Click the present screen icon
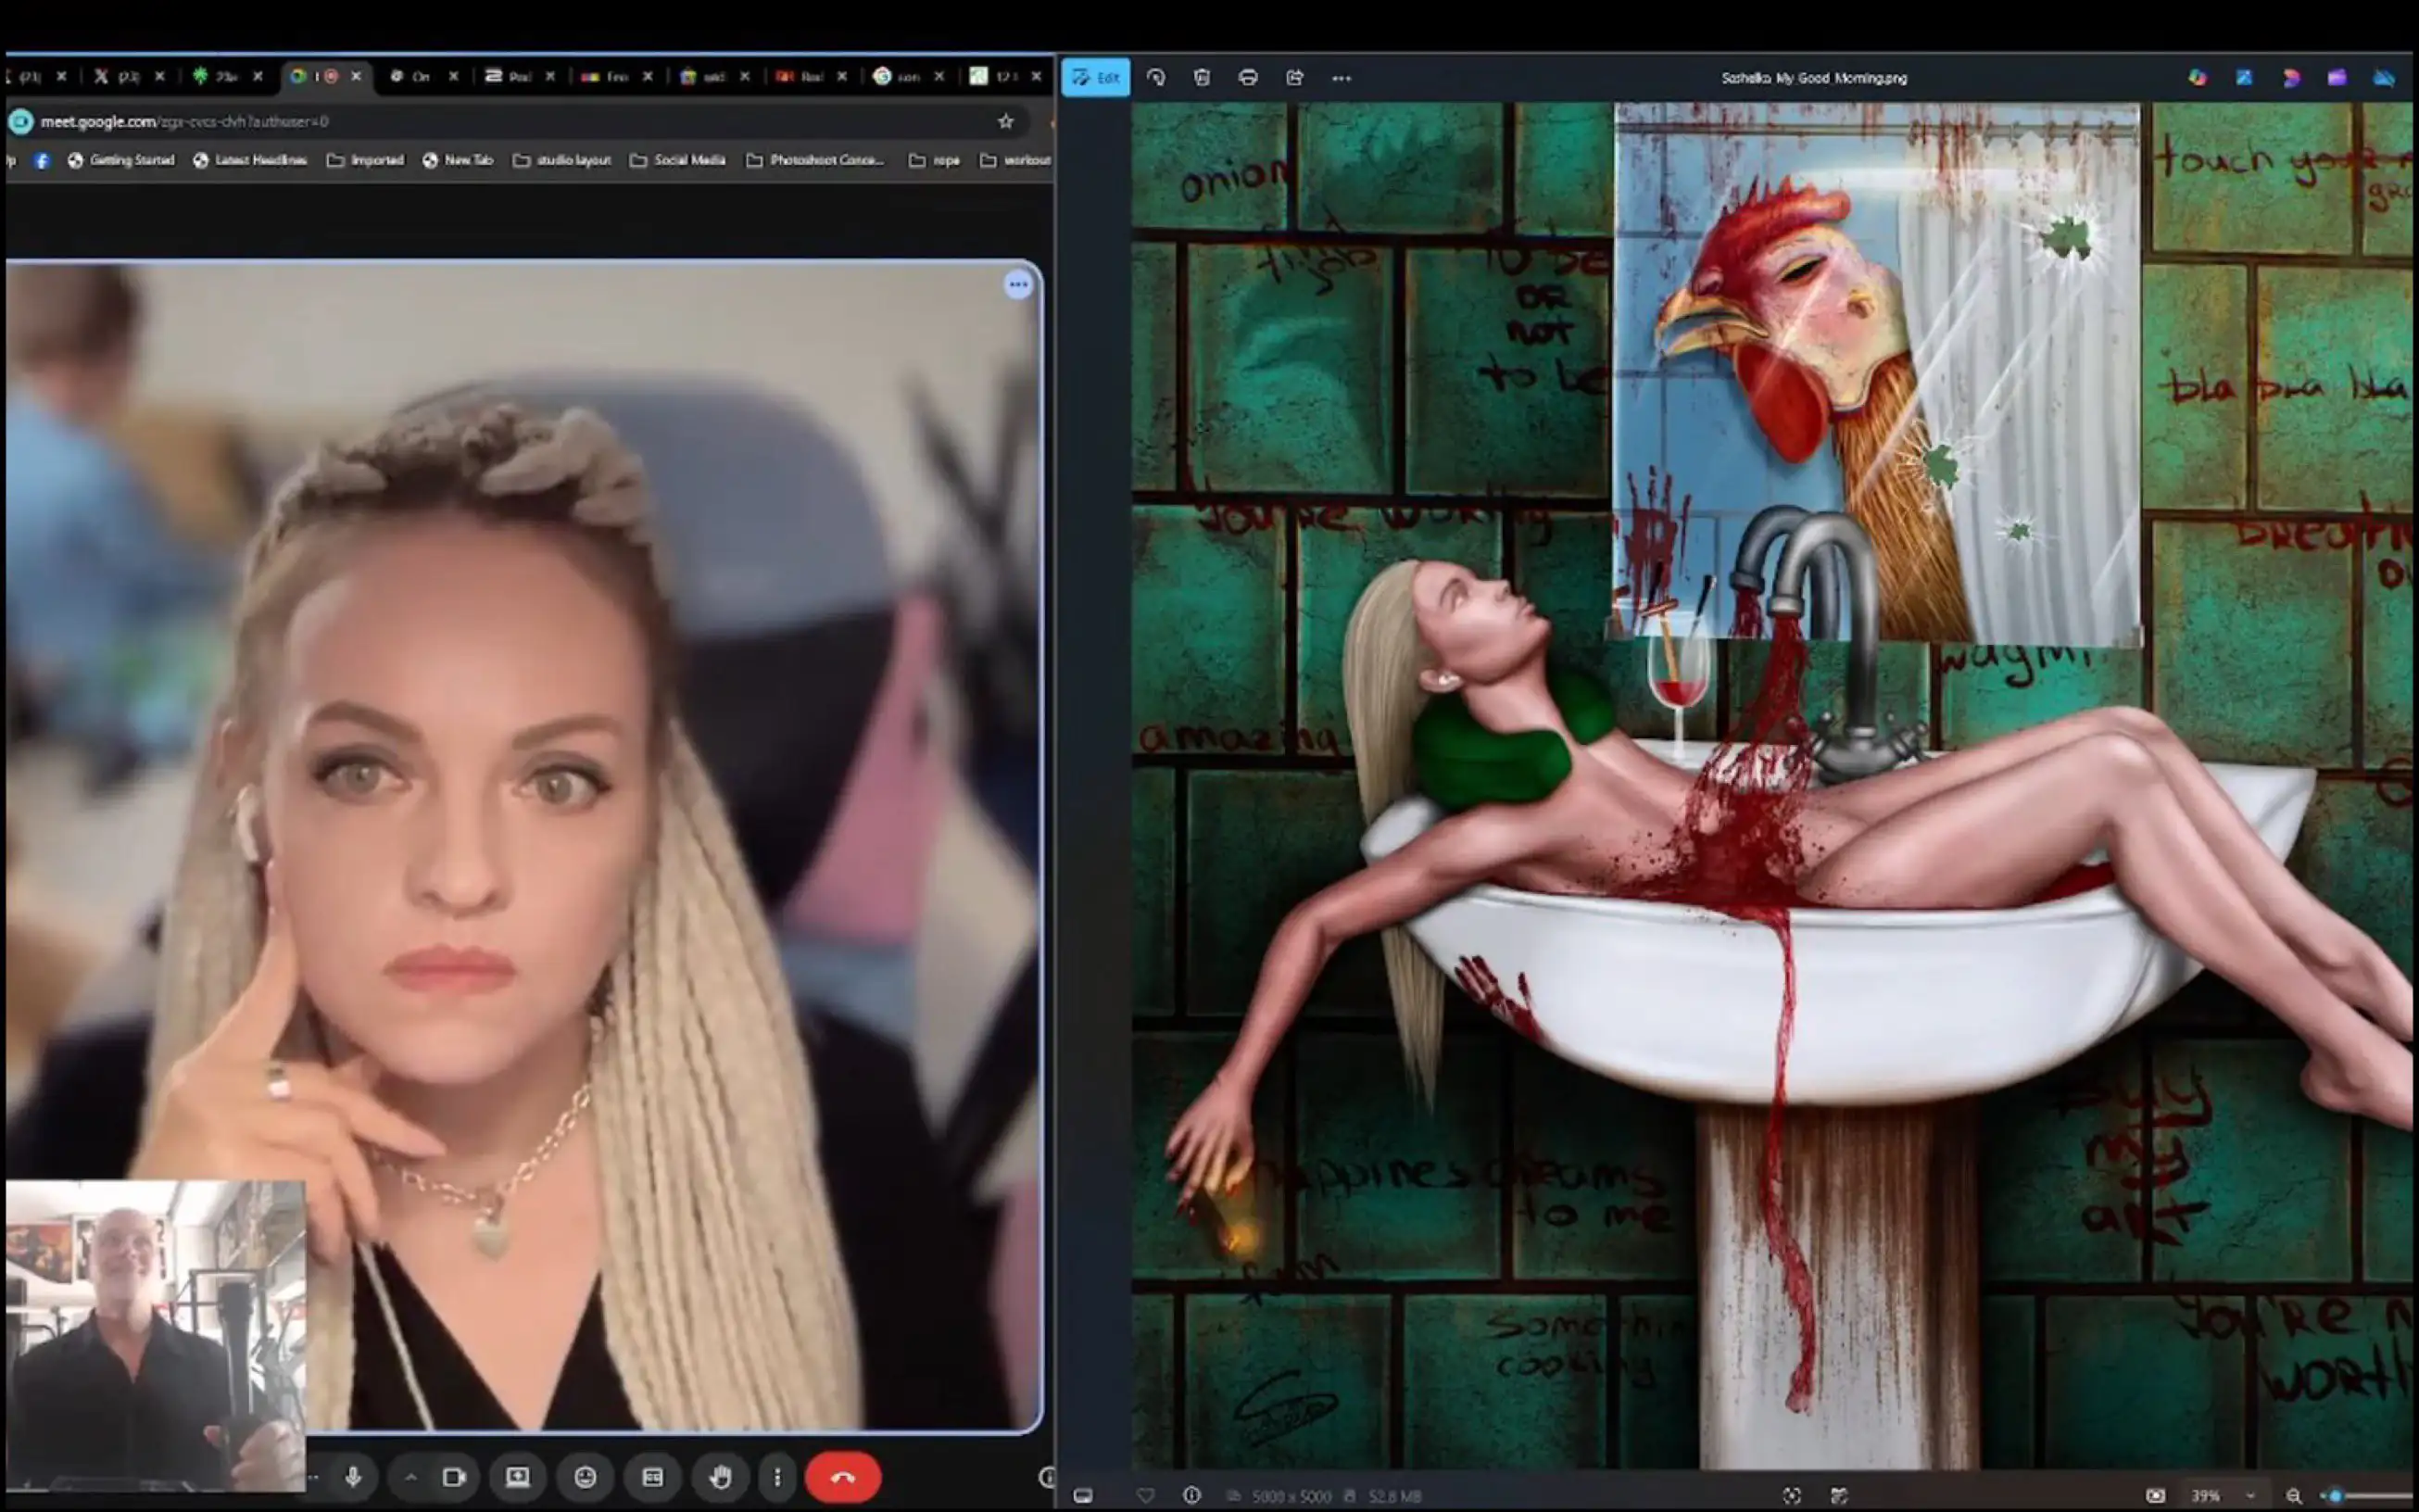Screen dimensions: 2419x1512 click(x=518, y=1477)
